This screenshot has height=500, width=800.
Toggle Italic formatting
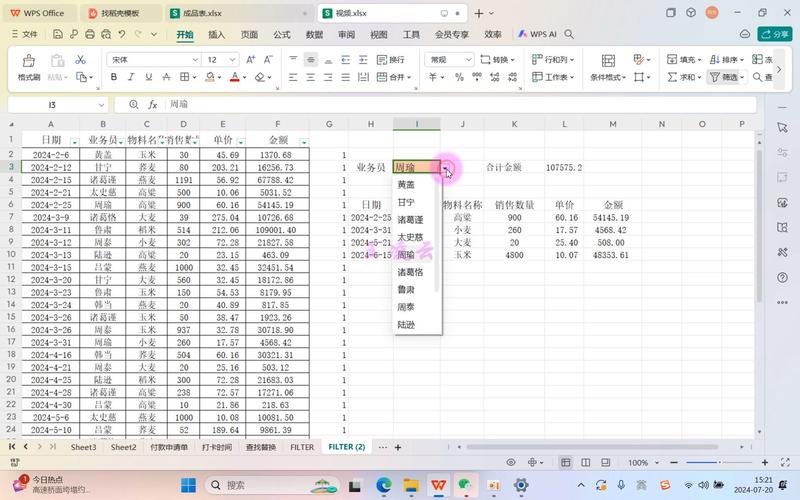coord(131,77)
